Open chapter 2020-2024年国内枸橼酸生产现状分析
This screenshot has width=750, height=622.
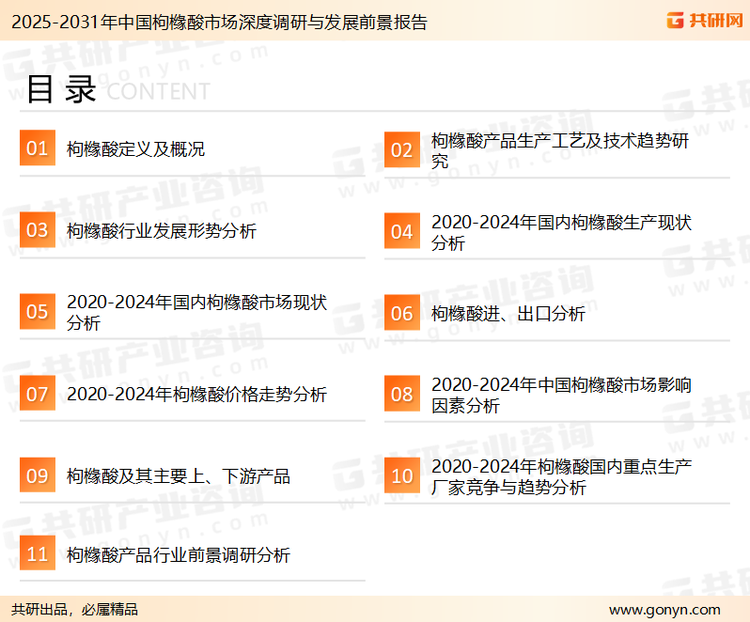click(561, 232)
